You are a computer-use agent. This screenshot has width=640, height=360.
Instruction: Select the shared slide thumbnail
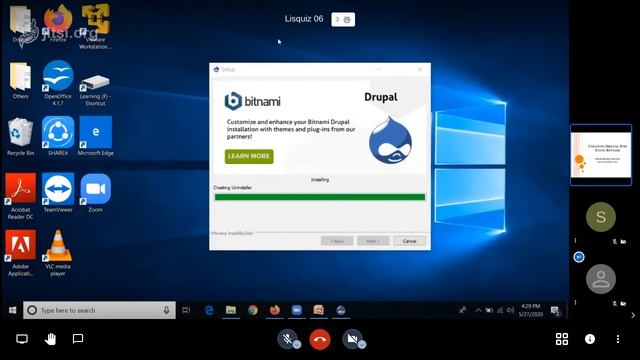[601, 155]
